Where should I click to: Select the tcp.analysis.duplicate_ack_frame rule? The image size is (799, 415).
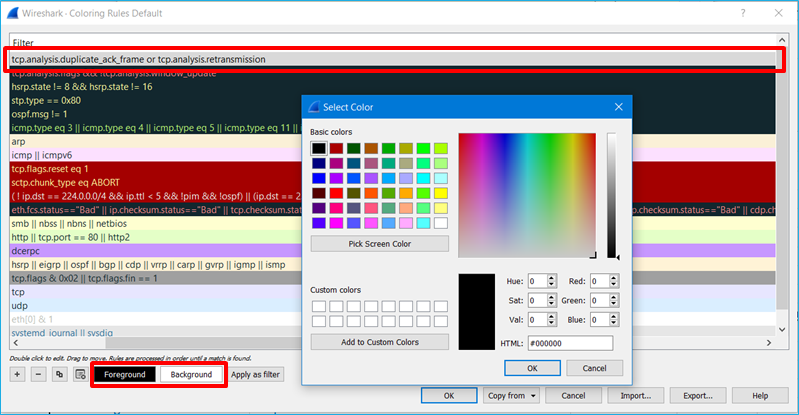click(x=393, y=59)
